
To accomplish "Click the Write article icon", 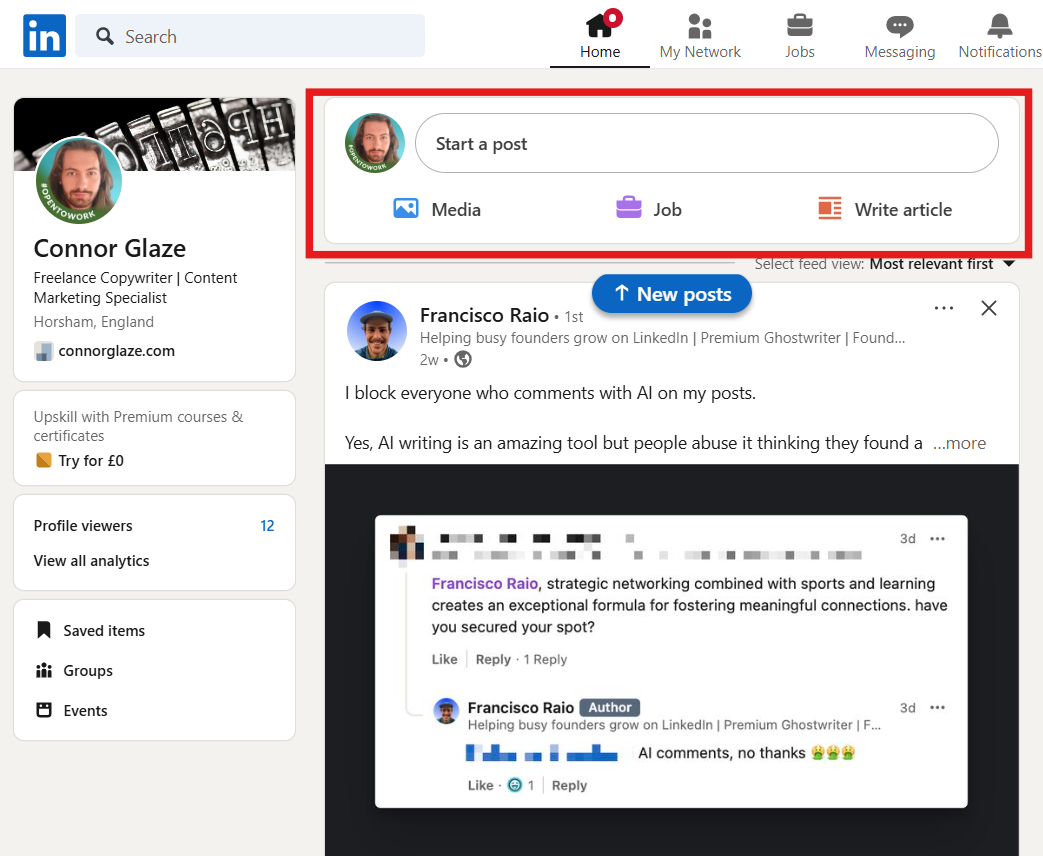I will (x=829, y=208).
